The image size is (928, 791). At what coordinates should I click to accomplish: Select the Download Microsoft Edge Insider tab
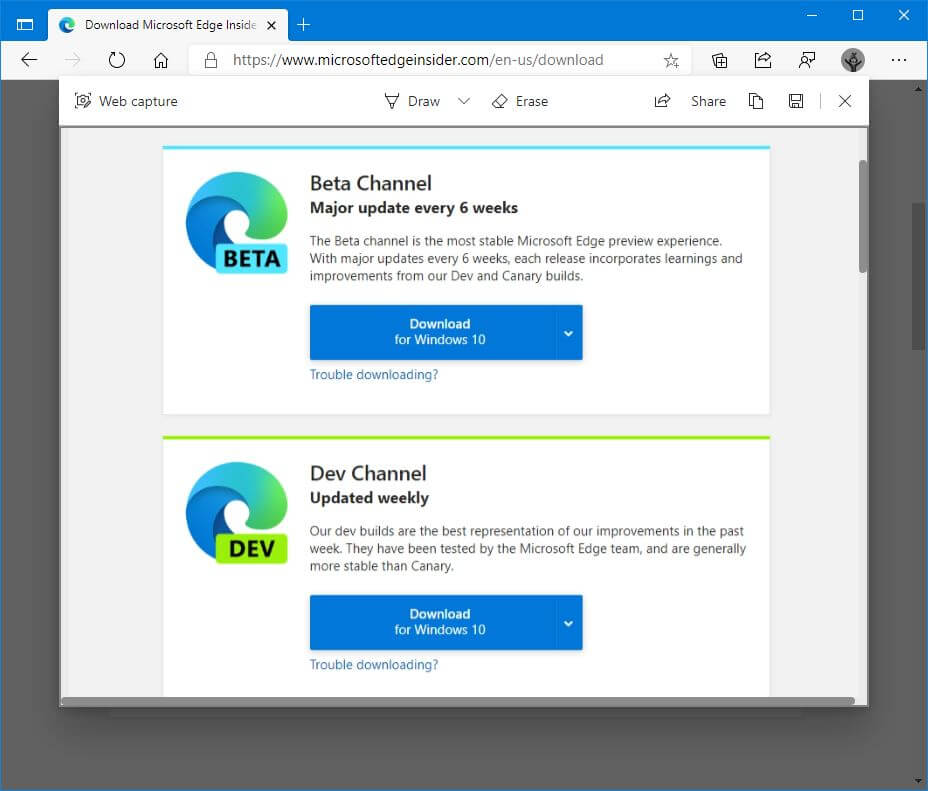point(168,25)
